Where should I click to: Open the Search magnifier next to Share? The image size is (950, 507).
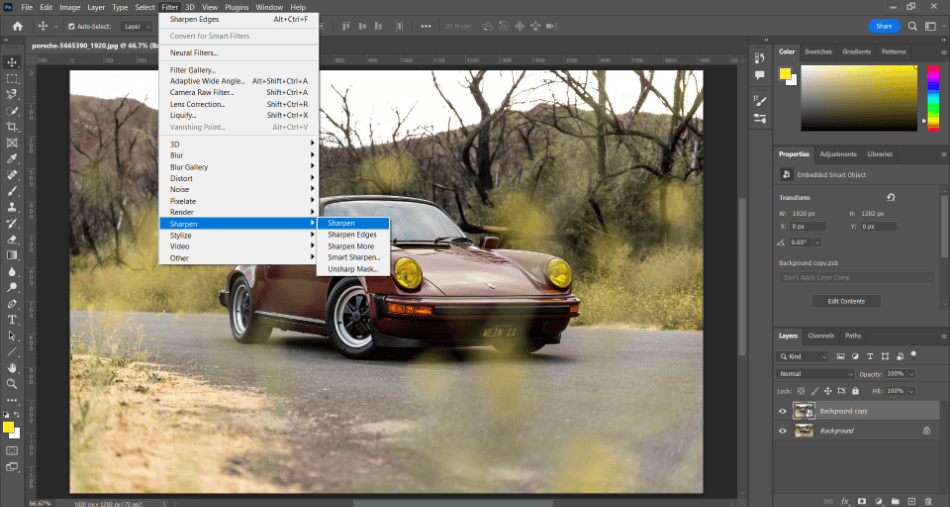click(912, 26)
